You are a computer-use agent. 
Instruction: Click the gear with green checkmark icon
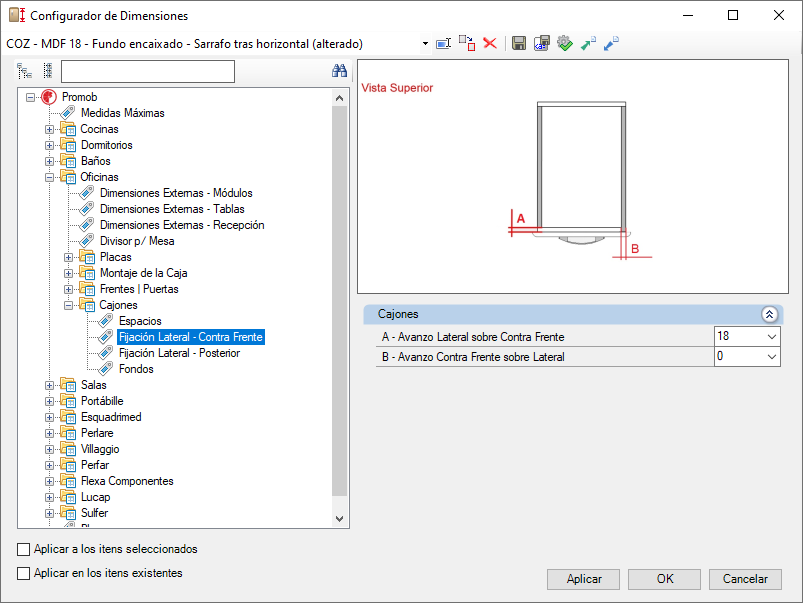[564, 43]
